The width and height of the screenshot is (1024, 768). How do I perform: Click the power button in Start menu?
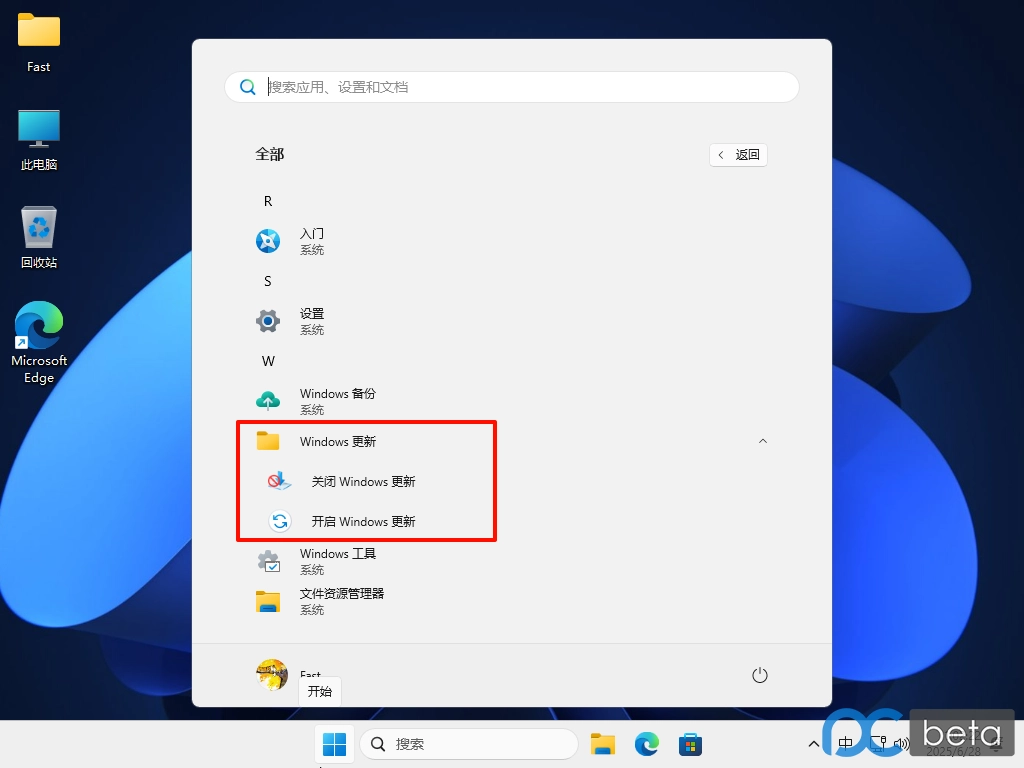tap(759, 675)
